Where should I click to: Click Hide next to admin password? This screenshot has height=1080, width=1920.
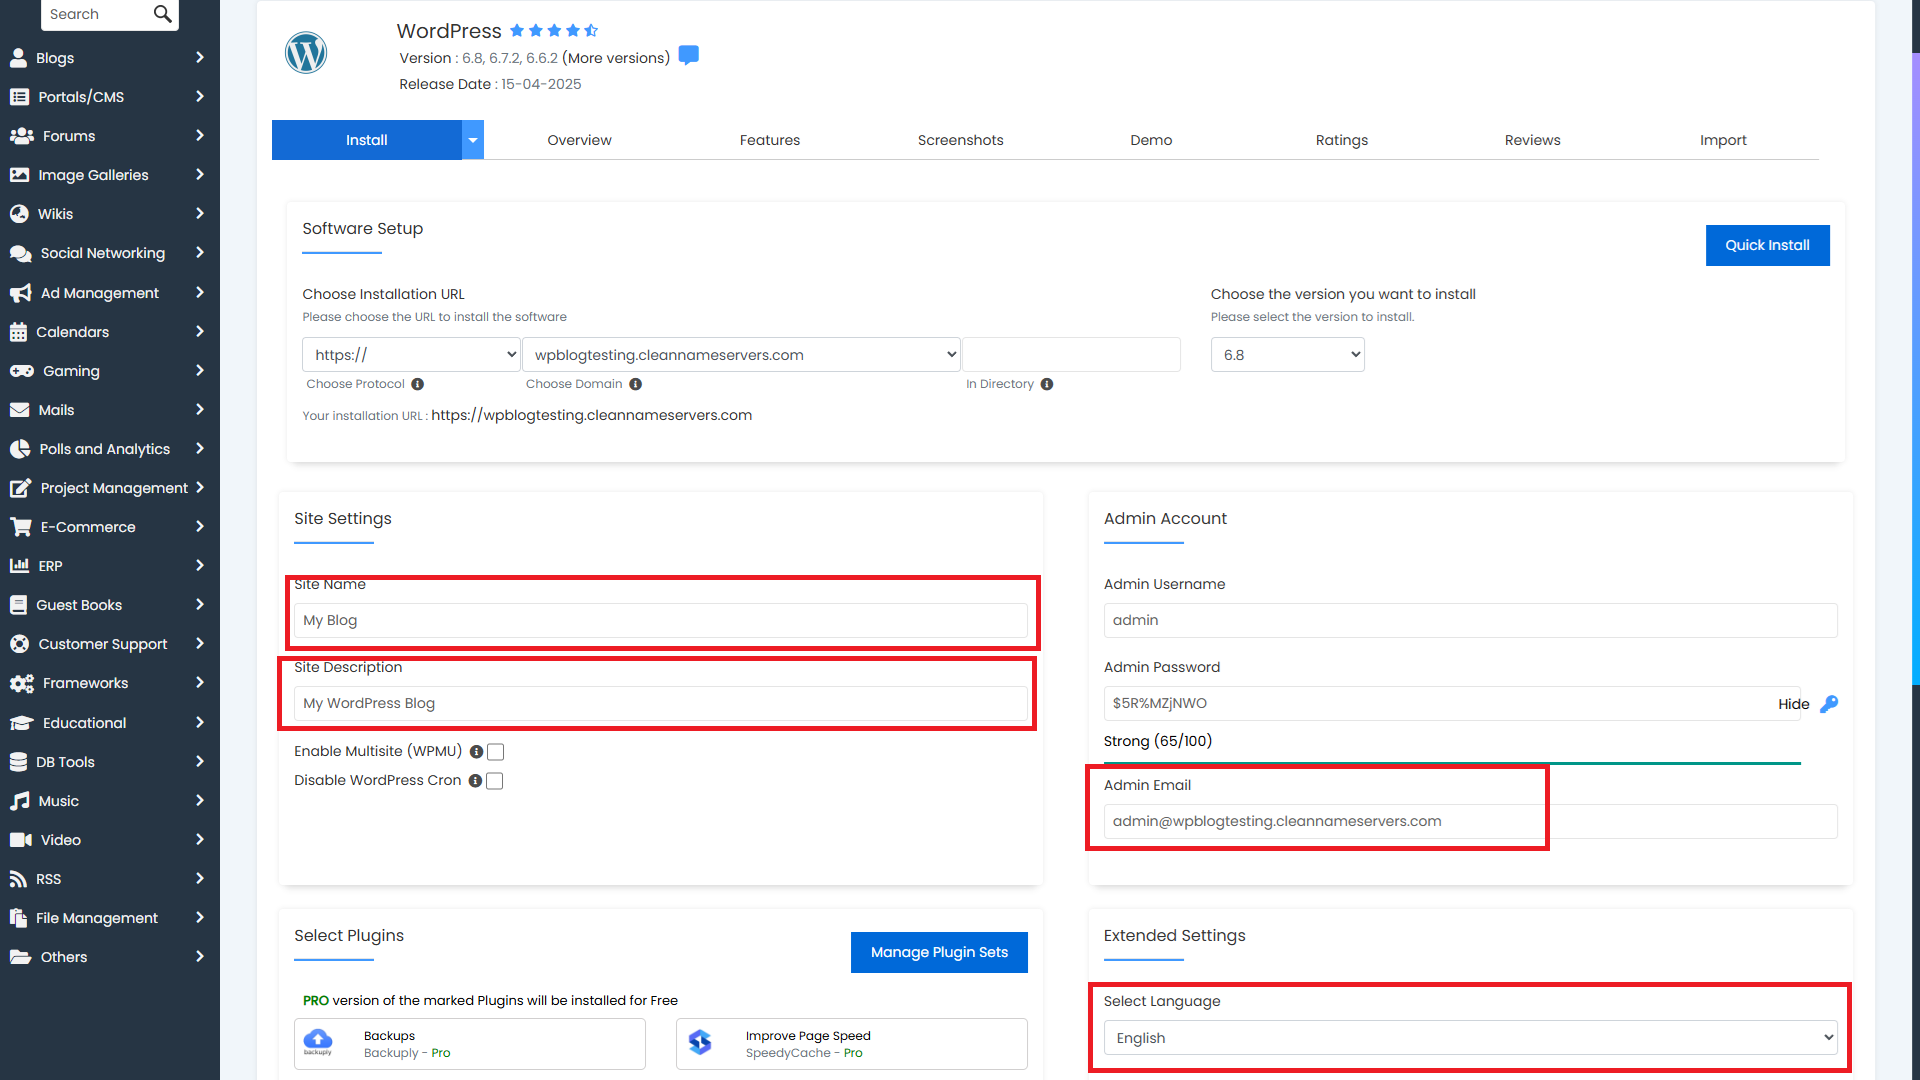tap(1793, 704)
